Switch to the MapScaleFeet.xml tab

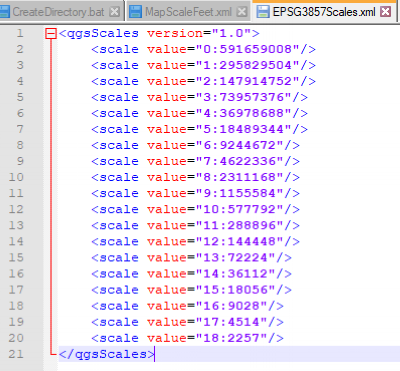[x=188, y=12]
